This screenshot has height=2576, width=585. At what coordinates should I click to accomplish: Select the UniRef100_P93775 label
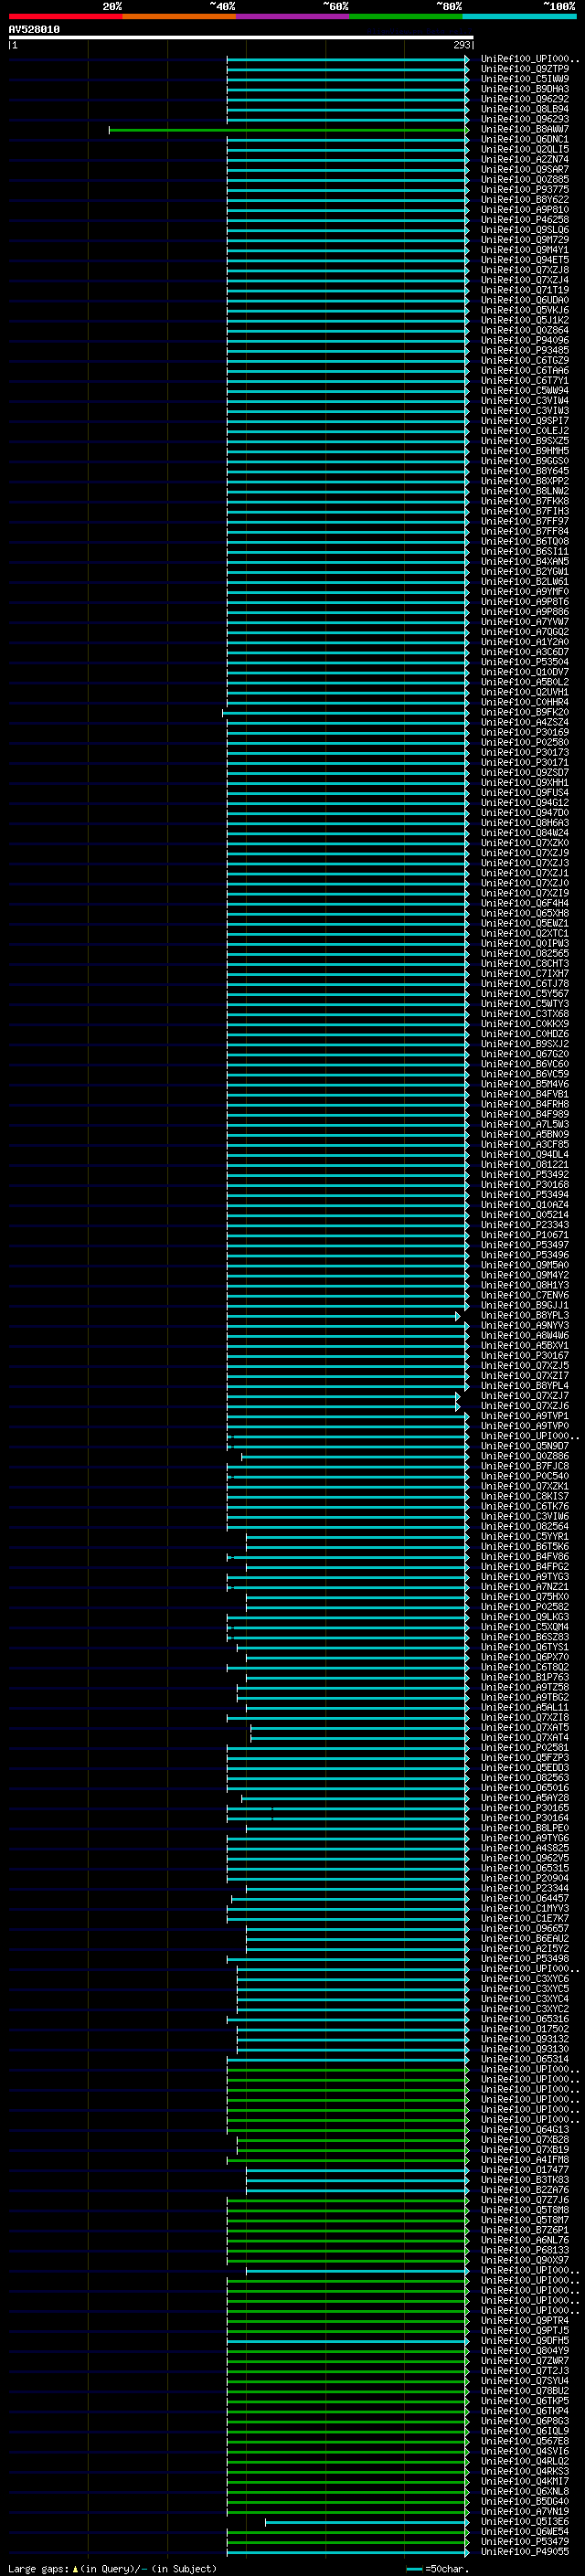525,190
